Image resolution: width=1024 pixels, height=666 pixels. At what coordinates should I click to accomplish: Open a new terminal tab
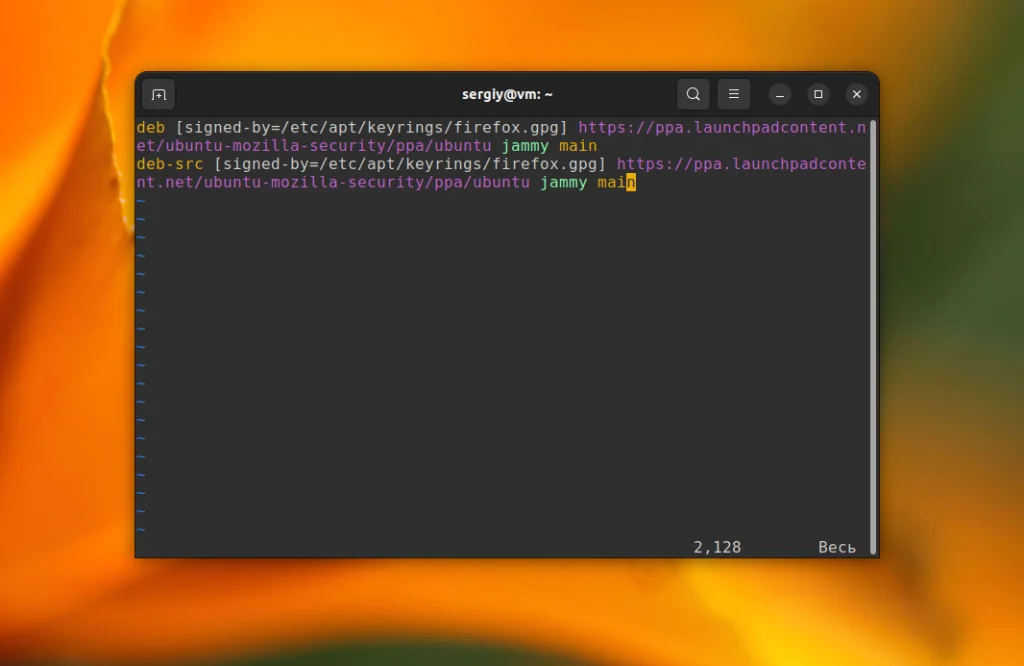[158, 93]
